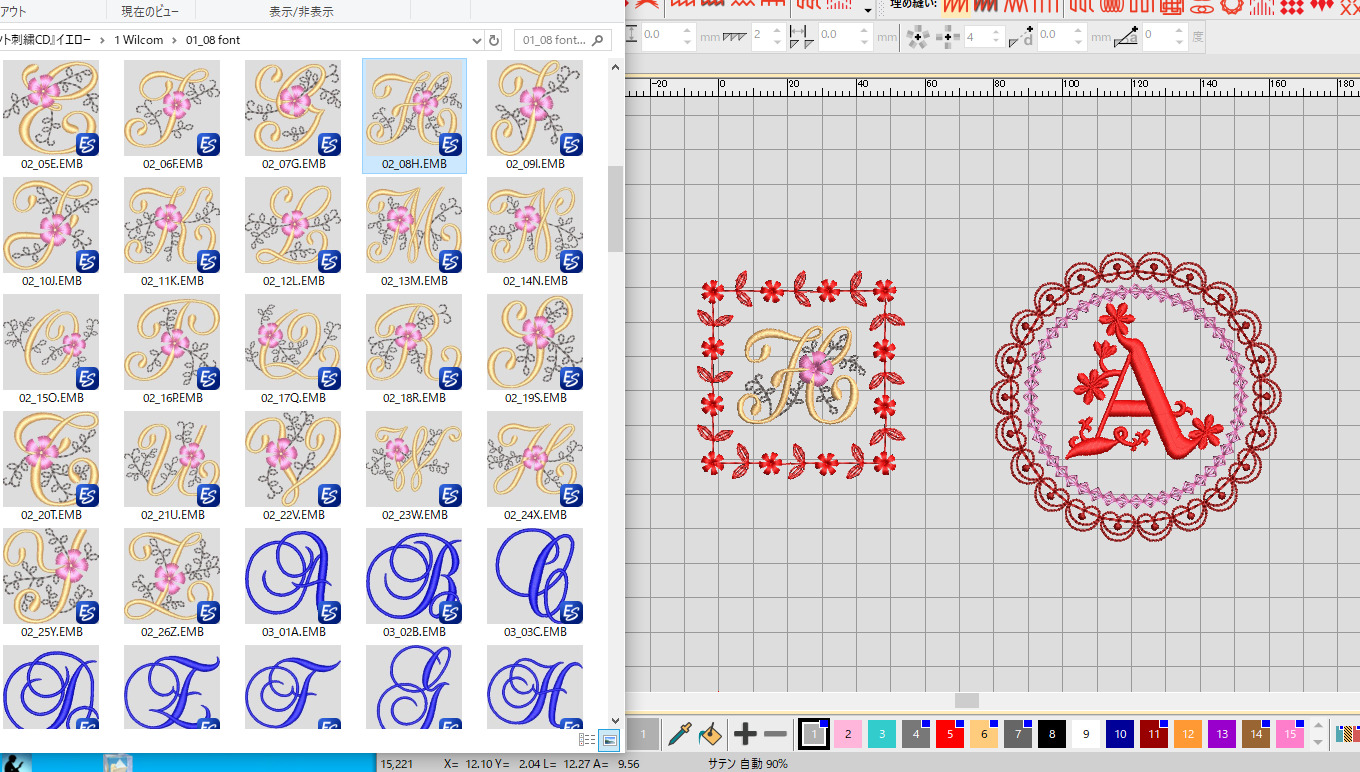The width and height of the screenshot is (1360, 772).
Task: Click the angle degree input field
Action: pyautogui.click(x=1160, y=36)
